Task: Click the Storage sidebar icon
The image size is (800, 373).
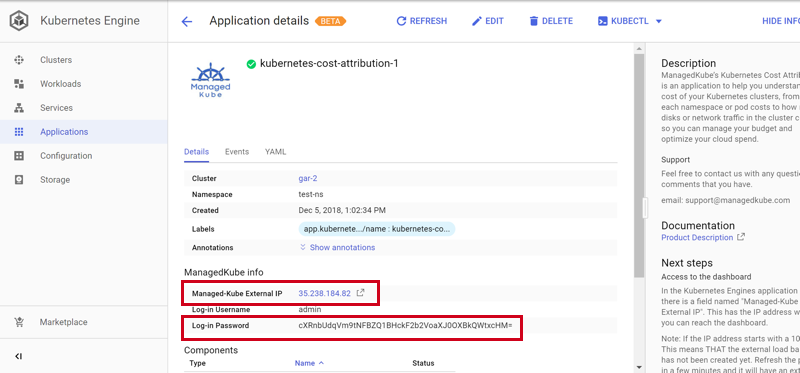Action: (19, 180)
